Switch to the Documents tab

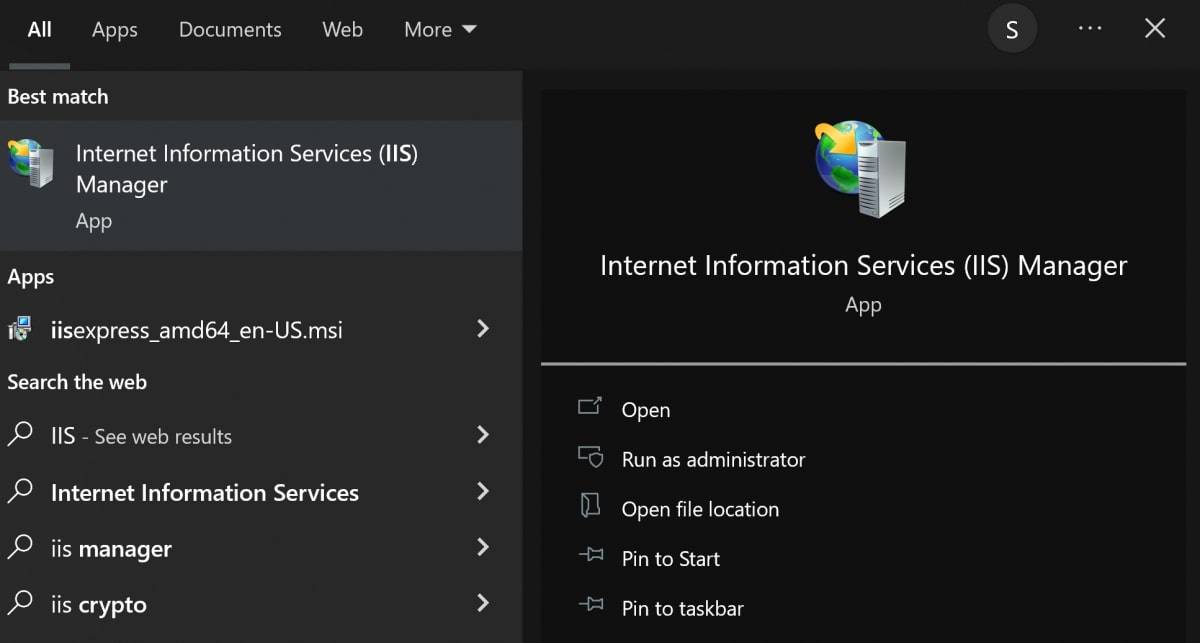point(230,30)
